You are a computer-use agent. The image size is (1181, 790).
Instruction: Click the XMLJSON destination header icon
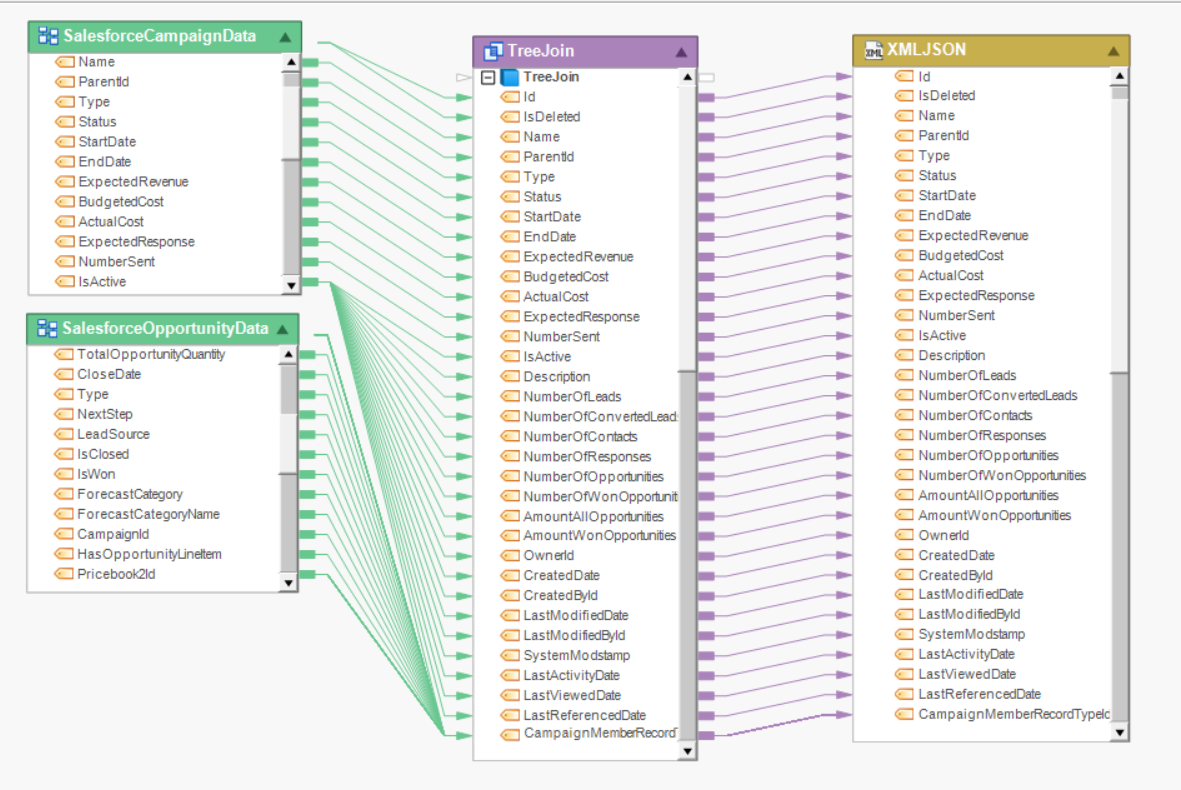click(873, 50)
